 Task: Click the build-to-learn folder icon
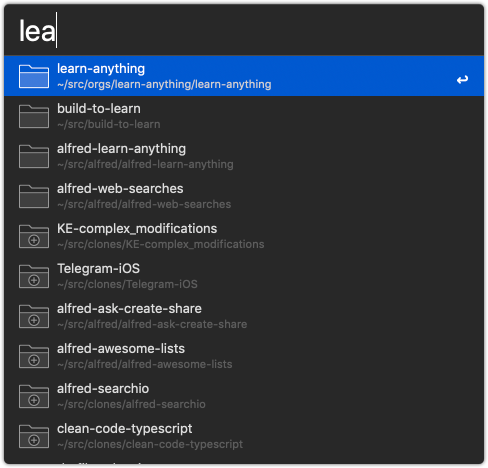click(x=34, y=116)
